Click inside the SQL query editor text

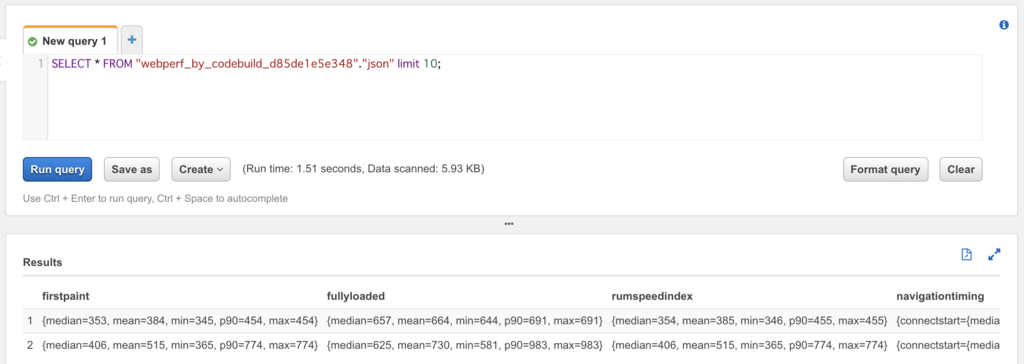tap(246, 65)
